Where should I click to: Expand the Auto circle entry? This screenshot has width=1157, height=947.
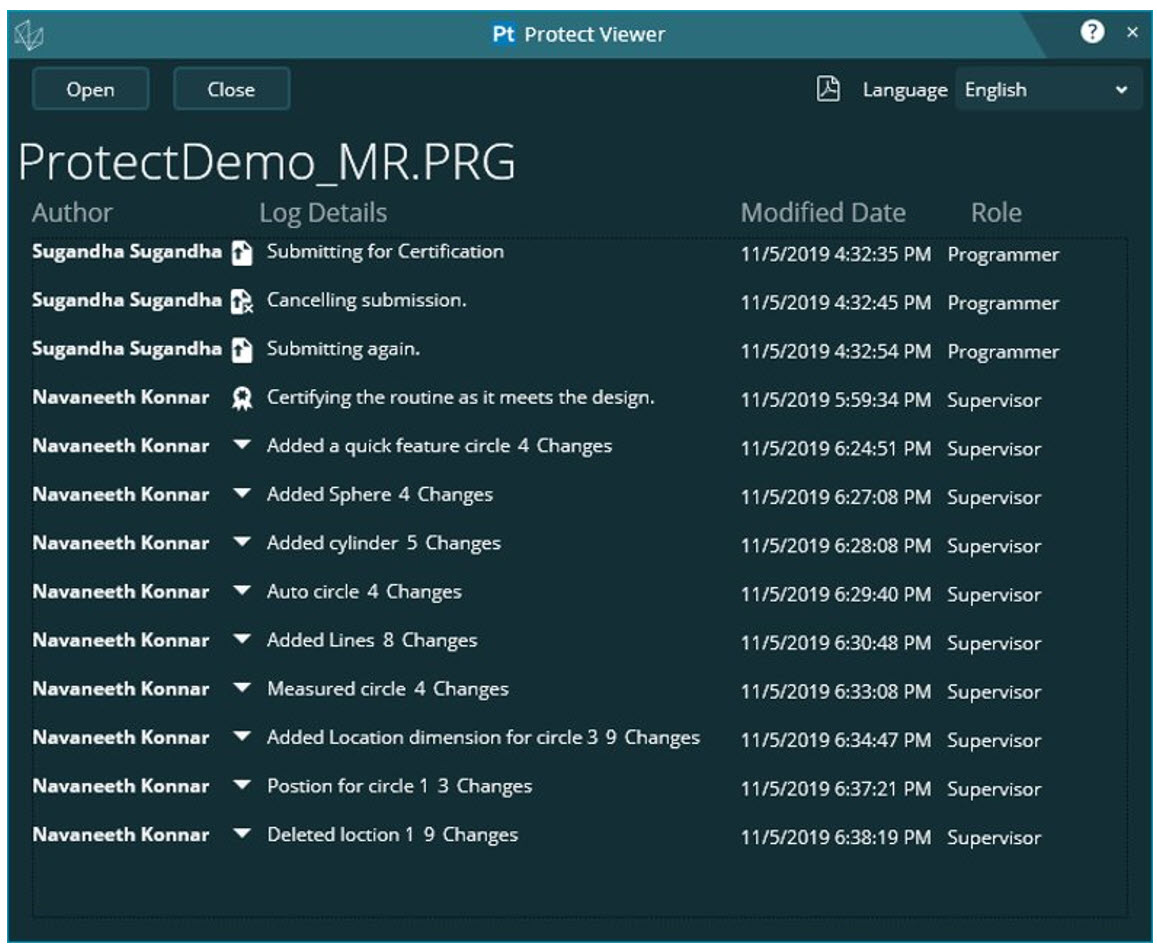[x=243, y=592]
